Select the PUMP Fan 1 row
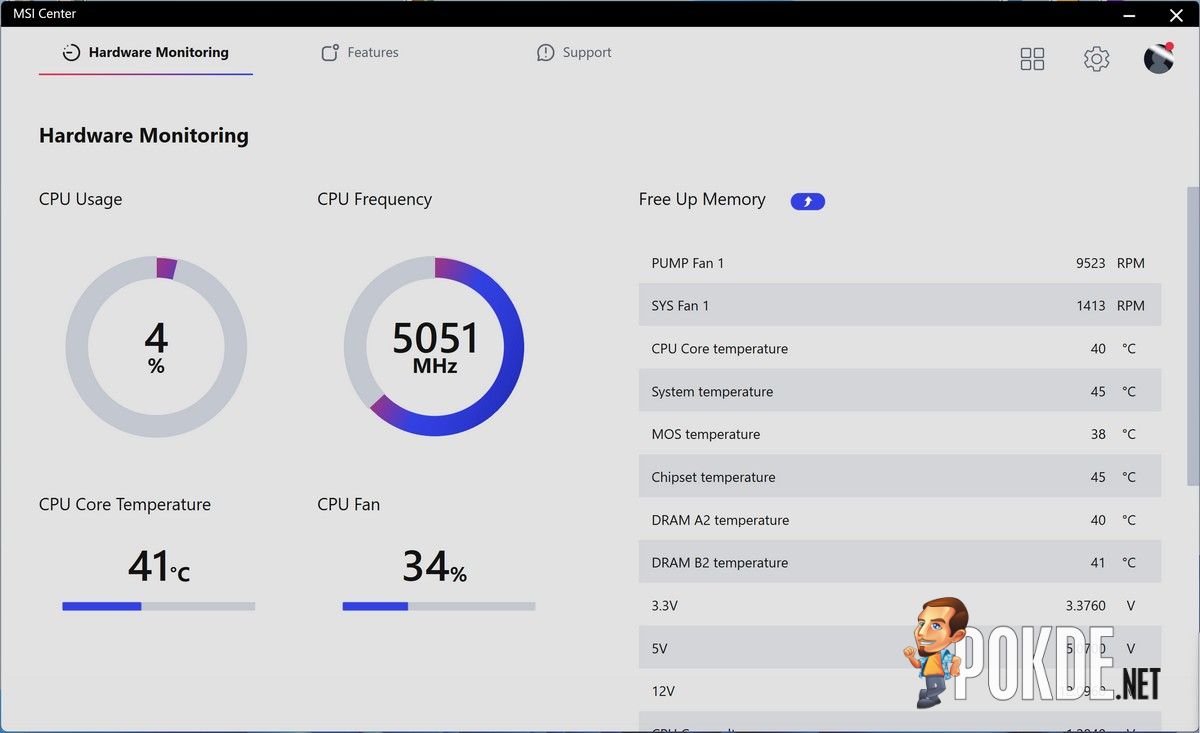The image size is (1200, 733). click(x=900, y=263)
